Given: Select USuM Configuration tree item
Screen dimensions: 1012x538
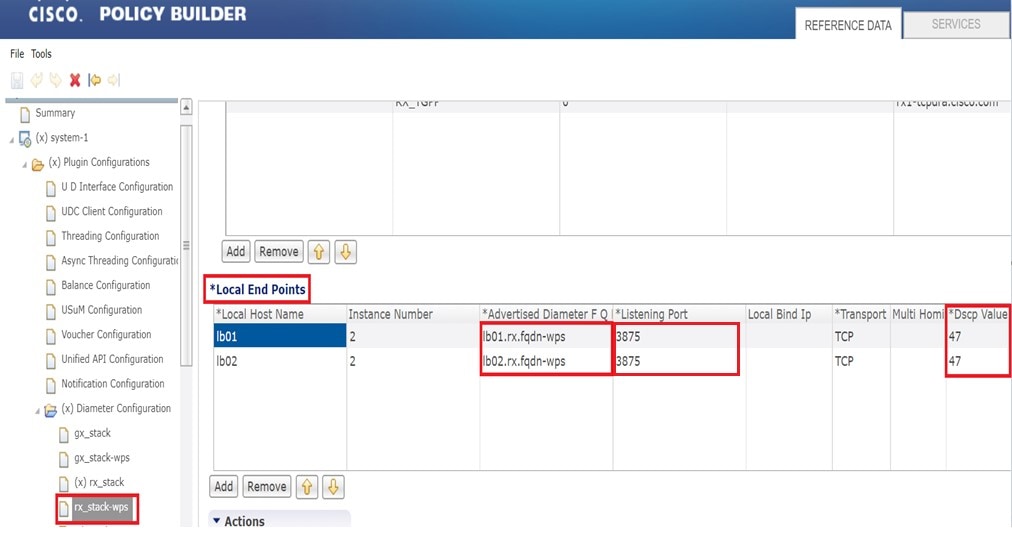Looking at the screenshot, I should (101, 310).
